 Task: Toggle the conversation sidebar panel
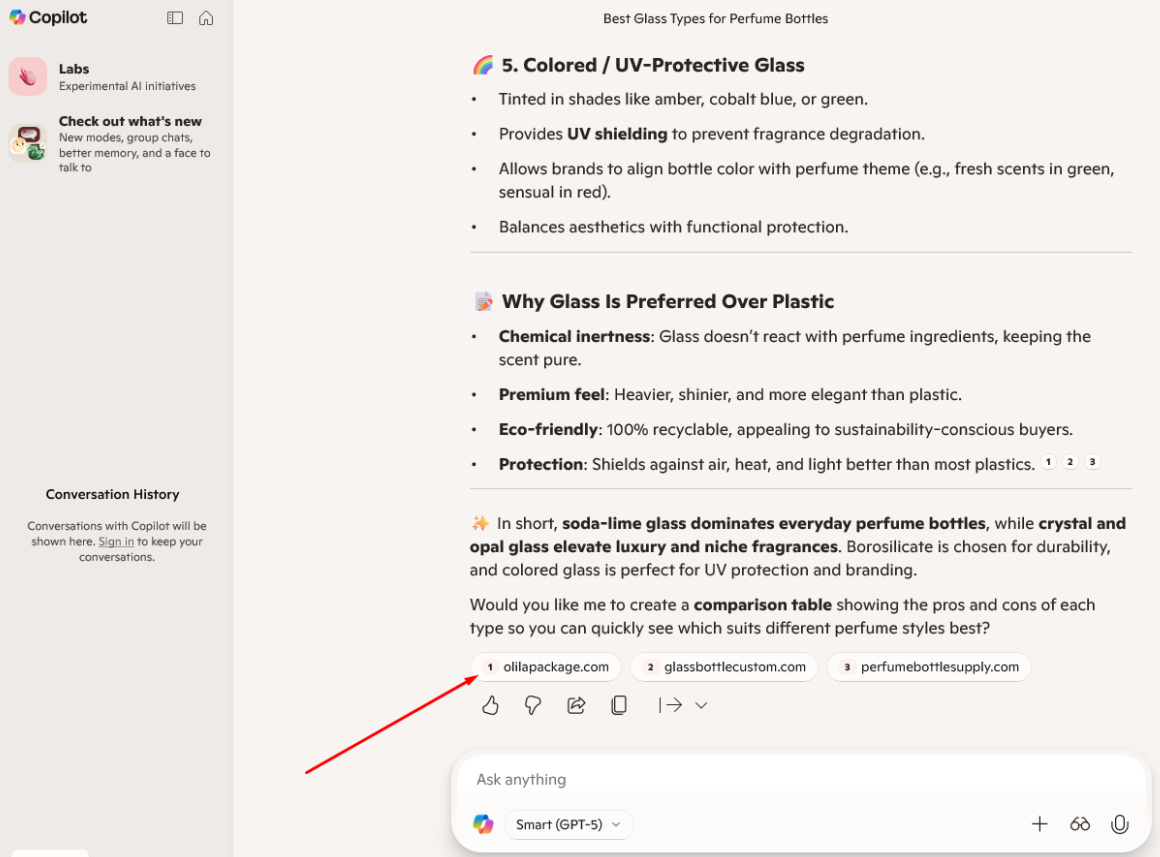[175, 17]
